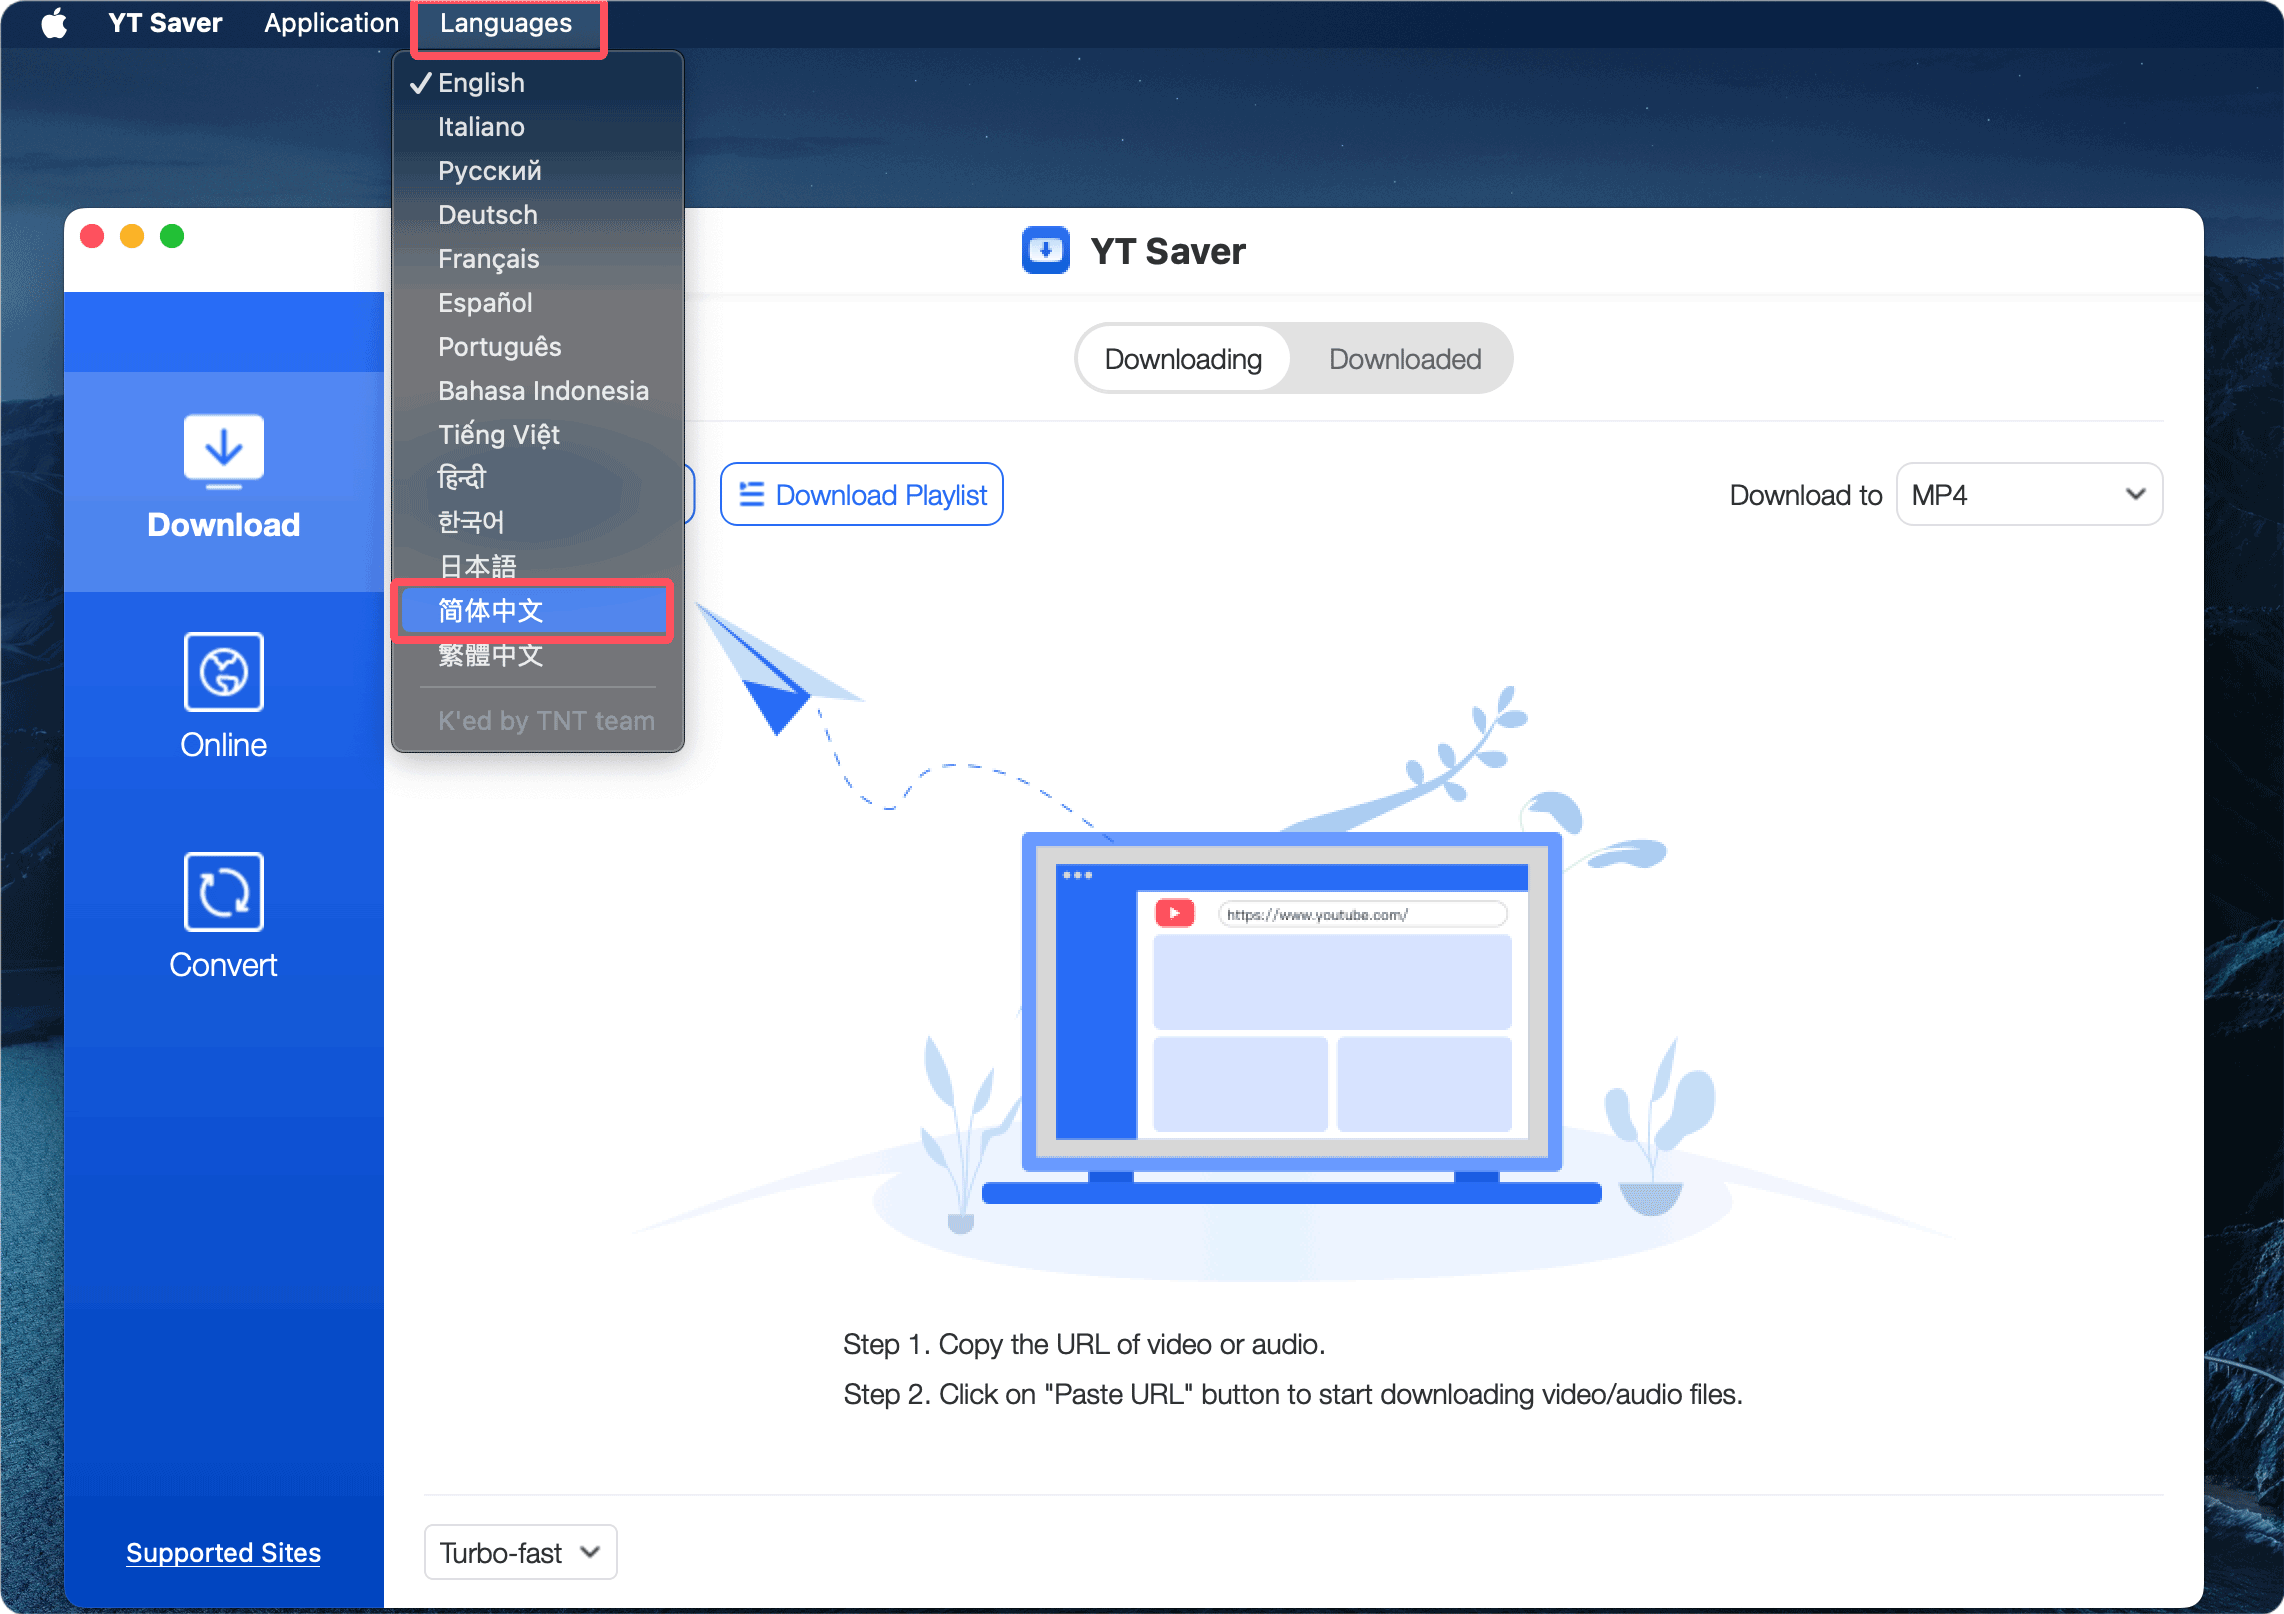Switch to the Downloading segment

coord(1182,359)
